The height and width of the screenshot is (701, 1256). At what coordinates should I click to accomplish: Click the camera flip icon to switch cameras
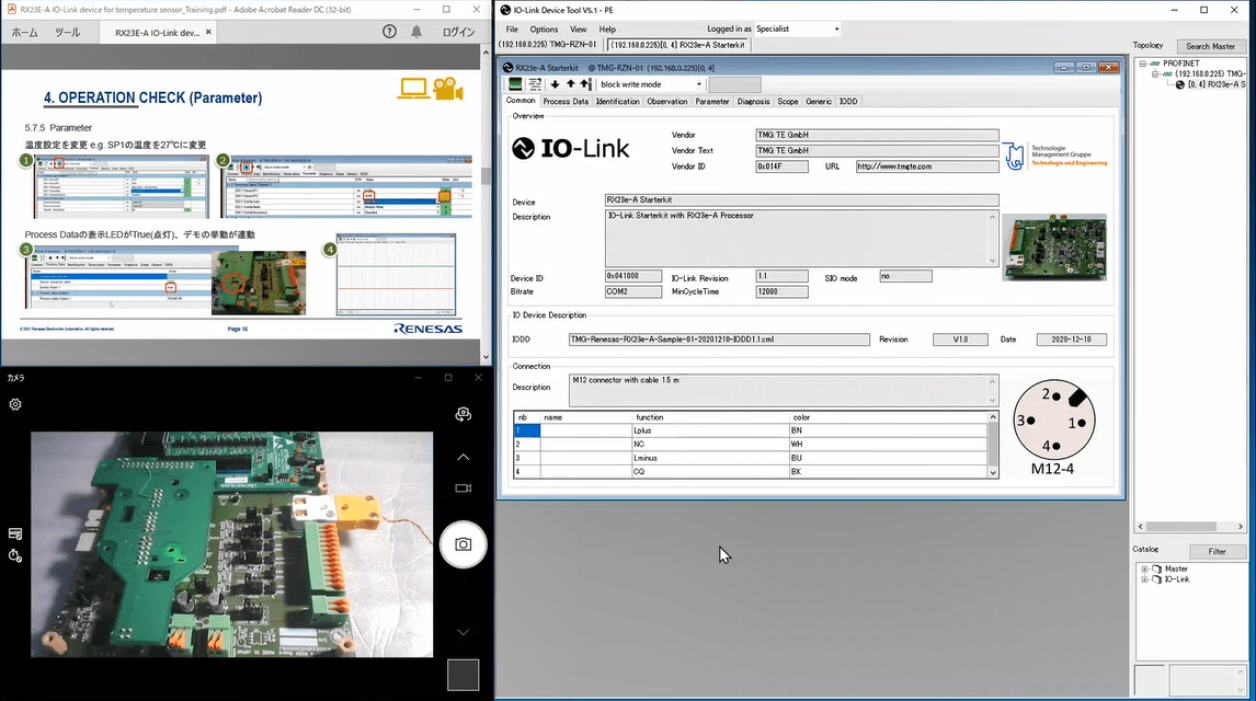464,413
